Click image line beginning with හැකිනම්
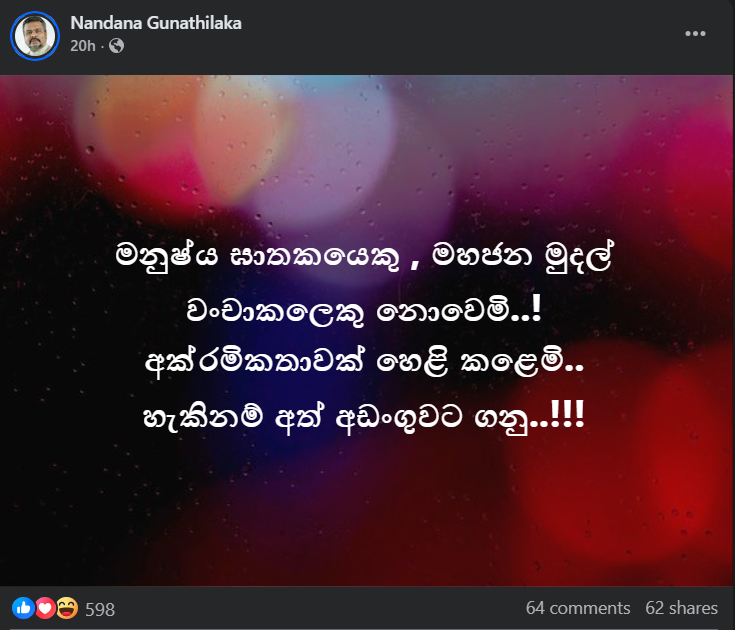The height and width of the screenshot is (630, 735). tap(364, 416)
